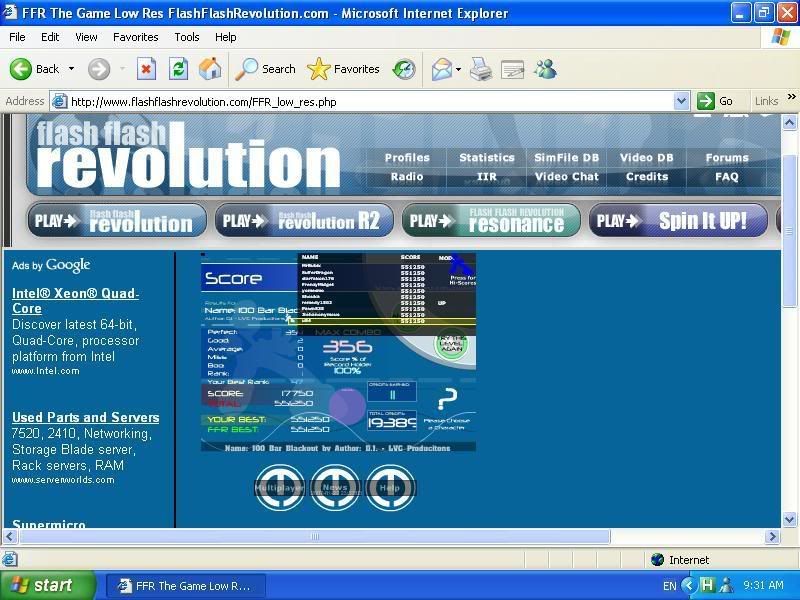Open the Video DB link
Screen dimensions: 800x600
click(x=646, y=158)
